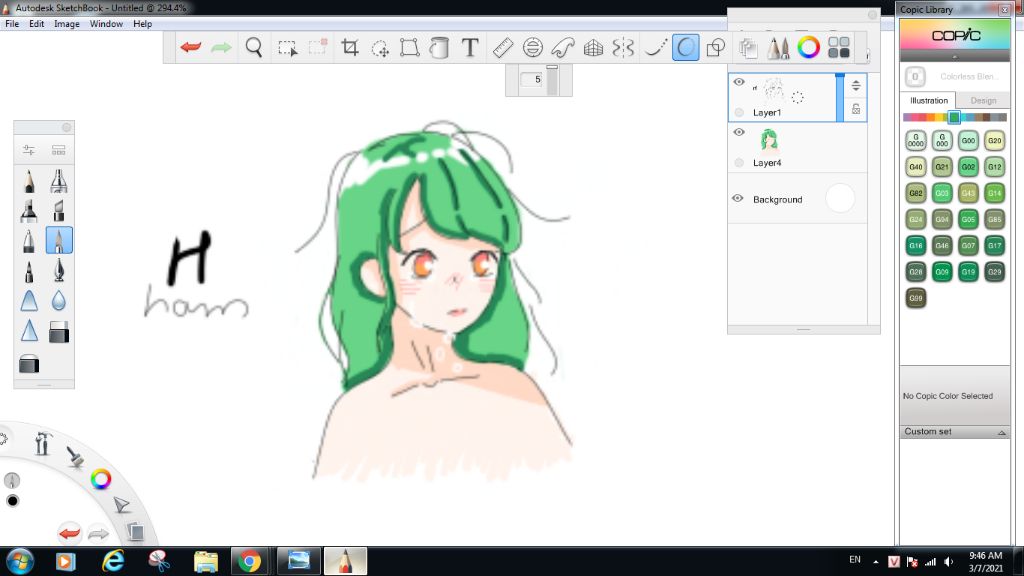Open the Image menu
The height and width of the screenshot is (576, 1024).
click(67, 24)
